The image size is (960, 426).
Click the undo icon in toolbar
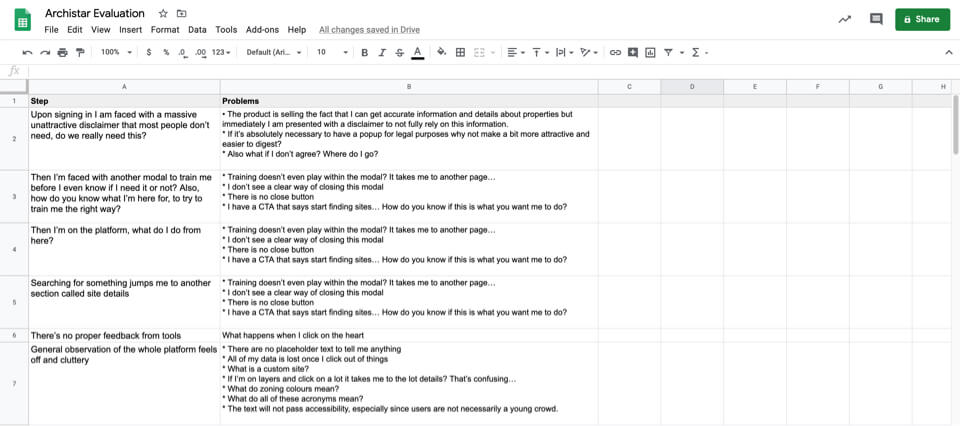(x=27, y=52)
